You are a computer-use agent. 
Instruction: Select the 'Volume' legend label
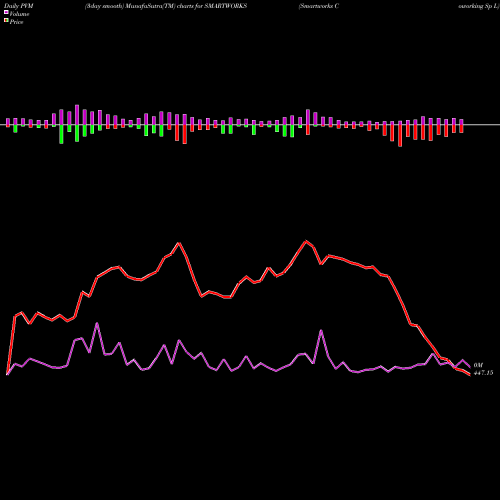tap(19, 14)
